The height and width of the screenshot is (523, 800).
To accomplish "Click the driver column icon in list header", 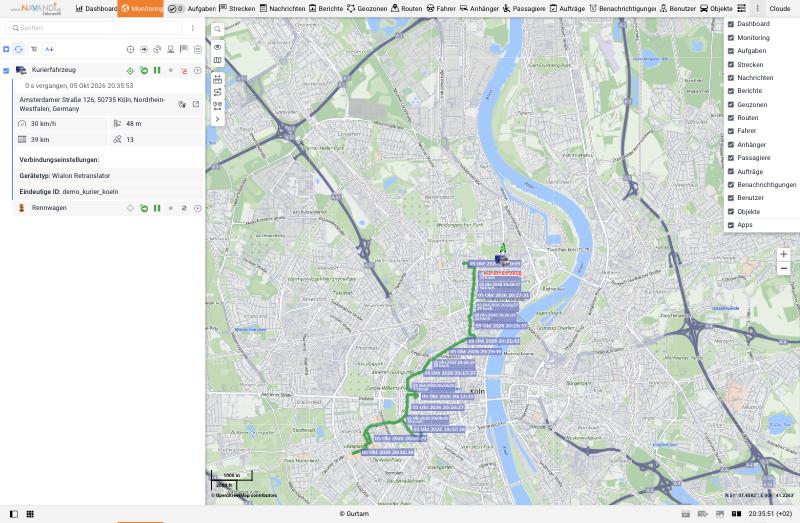I will click(170, 49).
